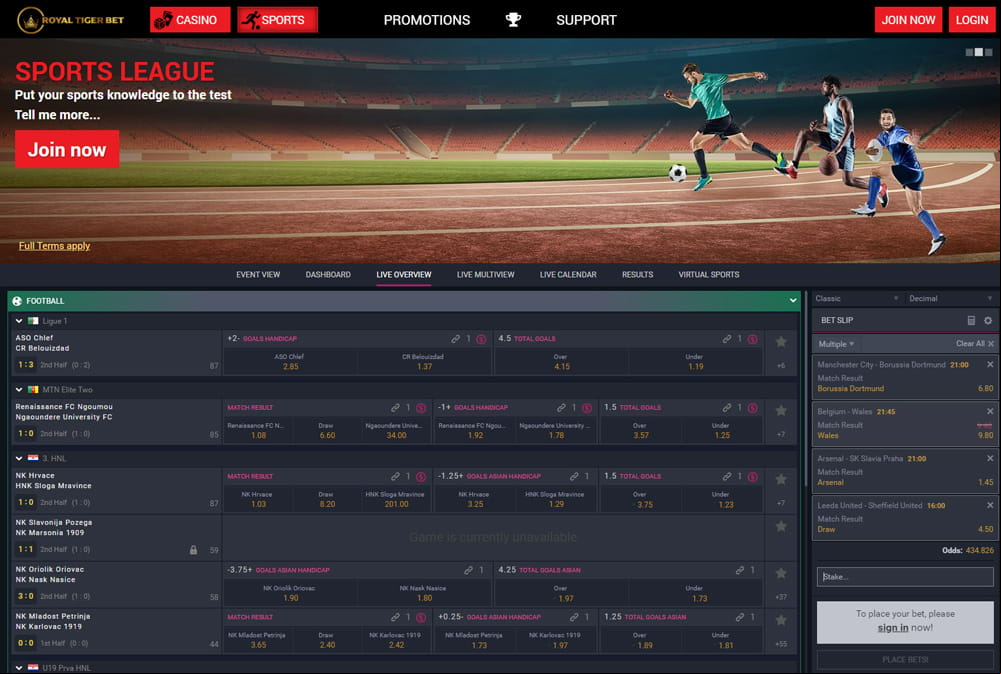Viewport: 1001px width, 674px height.
Task: Click the Royal Tiger Bet logo
Action: point(71,20)
